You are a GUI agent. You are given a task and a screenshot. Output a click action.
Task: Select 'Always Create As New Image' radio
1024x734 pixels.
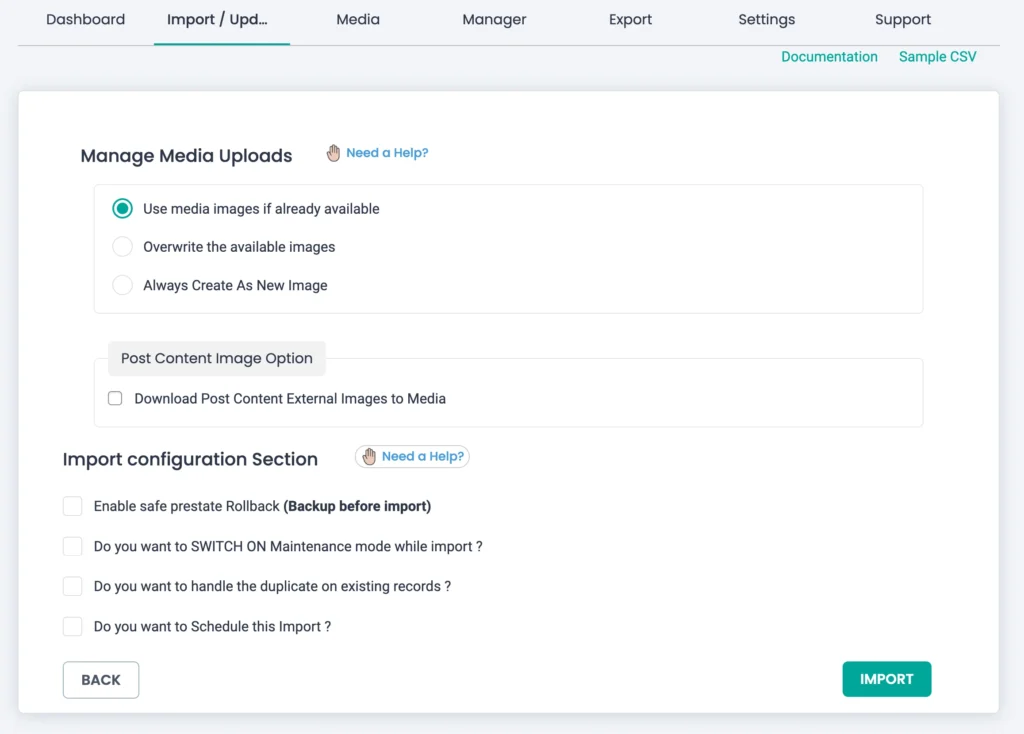click(x=122, y=285)
